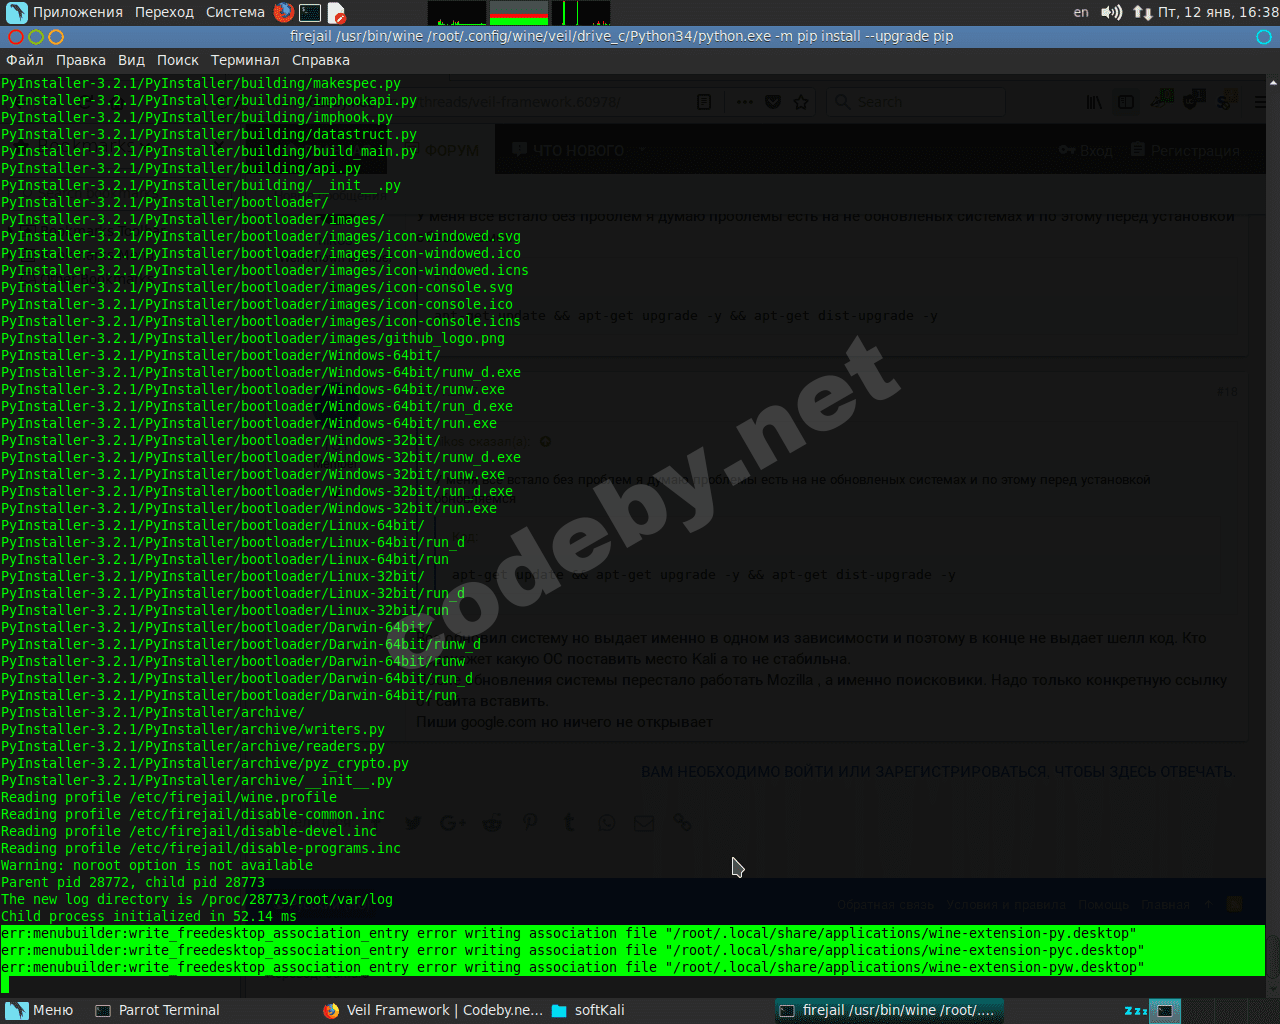Click 'Child process initialized in 52.14 ms' line
This screenshot has width=1280, height=1024.
pos(149,917)
